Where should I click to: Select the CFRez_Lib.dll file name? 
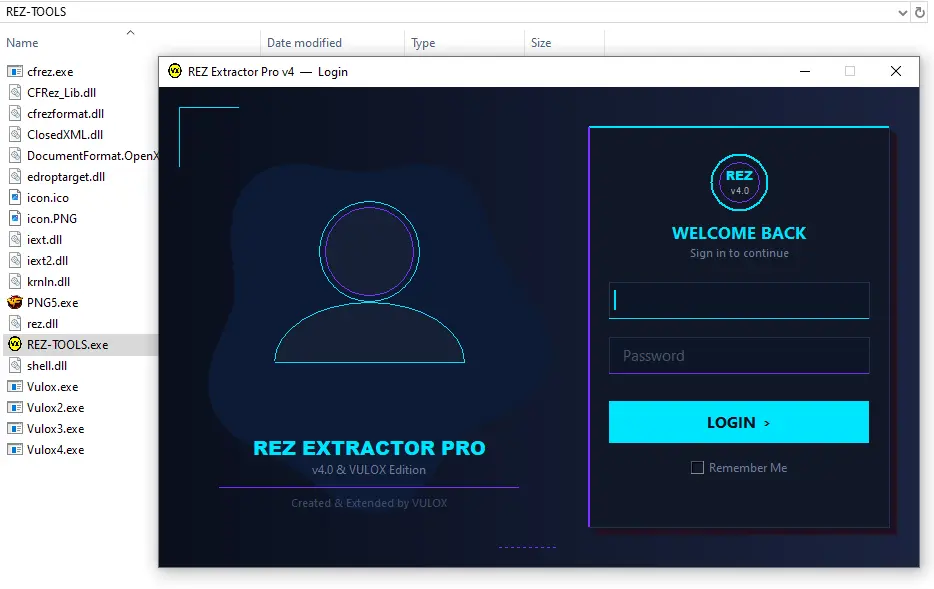click(x=61, y=92)
